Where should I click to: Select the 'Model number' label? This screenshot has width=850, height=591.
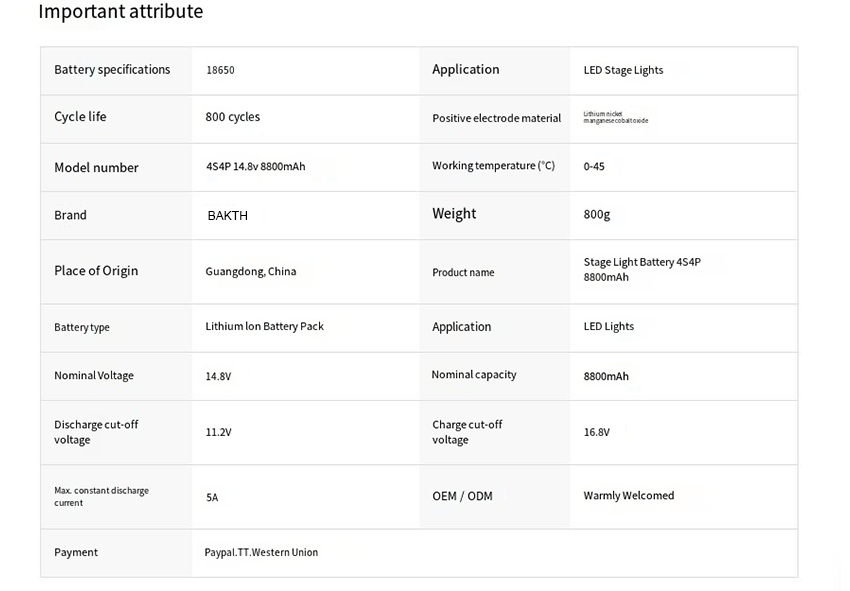point(96,168)
